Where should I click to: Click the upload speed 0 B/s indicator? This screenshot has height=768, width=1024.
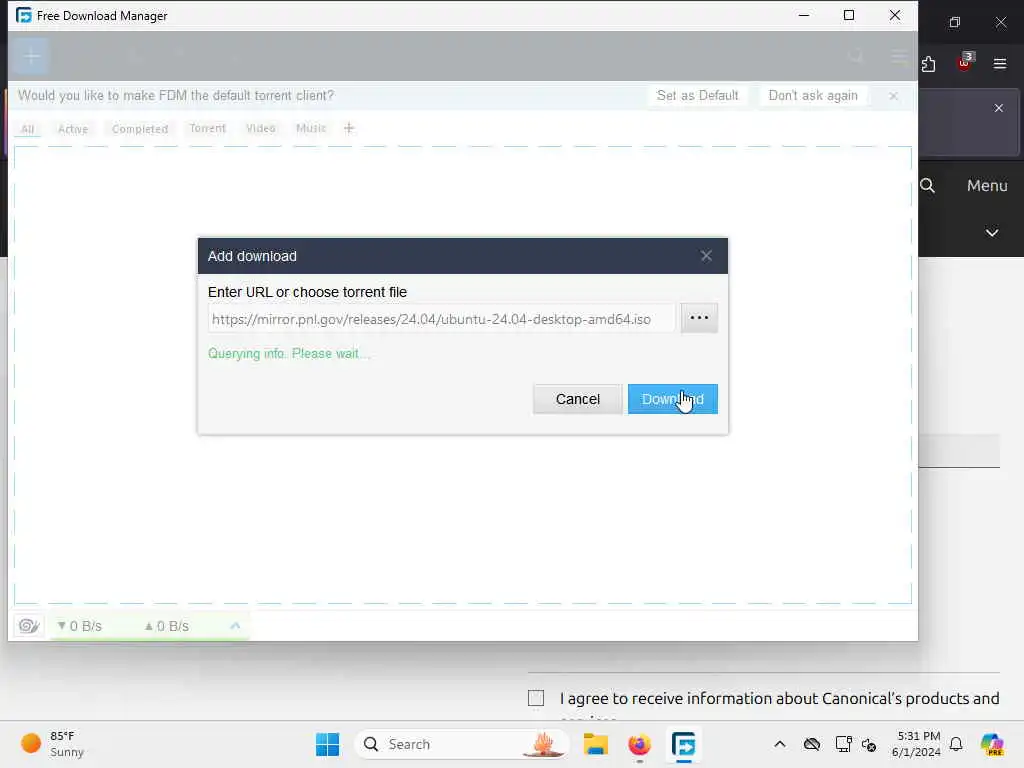(167, 626)
